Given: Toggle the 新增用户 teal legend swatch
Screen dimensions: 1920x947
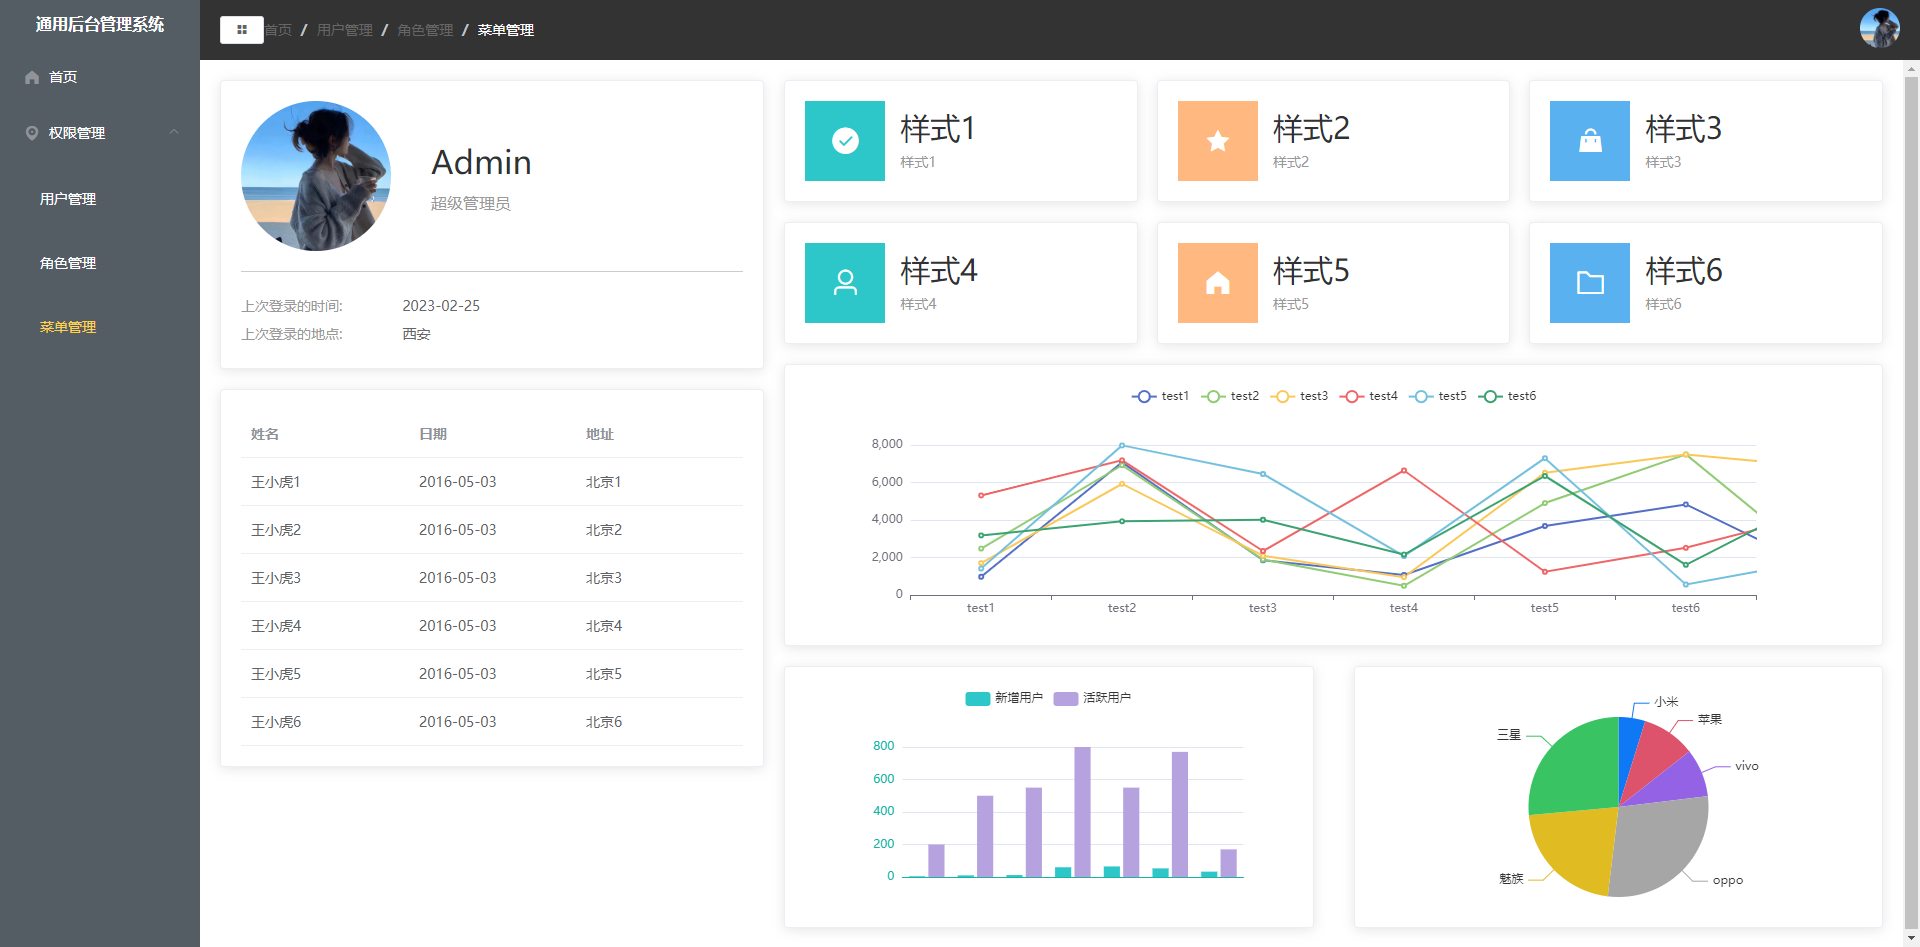Looking at the screenshot, I should point(977,698).
